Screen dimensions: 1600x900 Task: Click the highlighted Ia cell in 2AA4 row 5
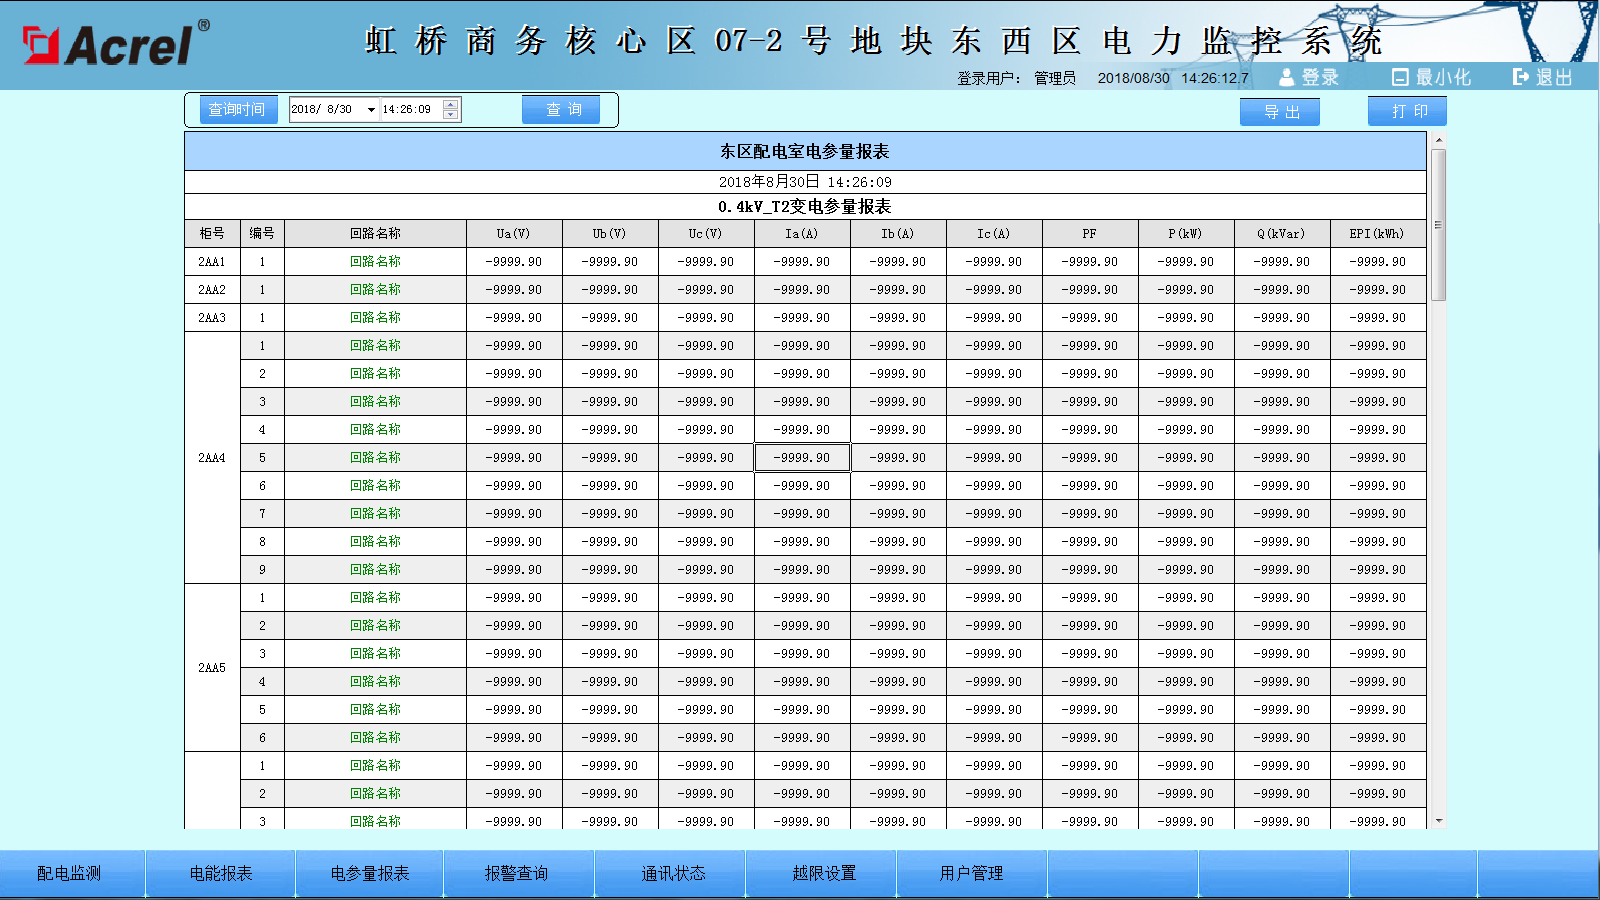click(x=802, y=458)
